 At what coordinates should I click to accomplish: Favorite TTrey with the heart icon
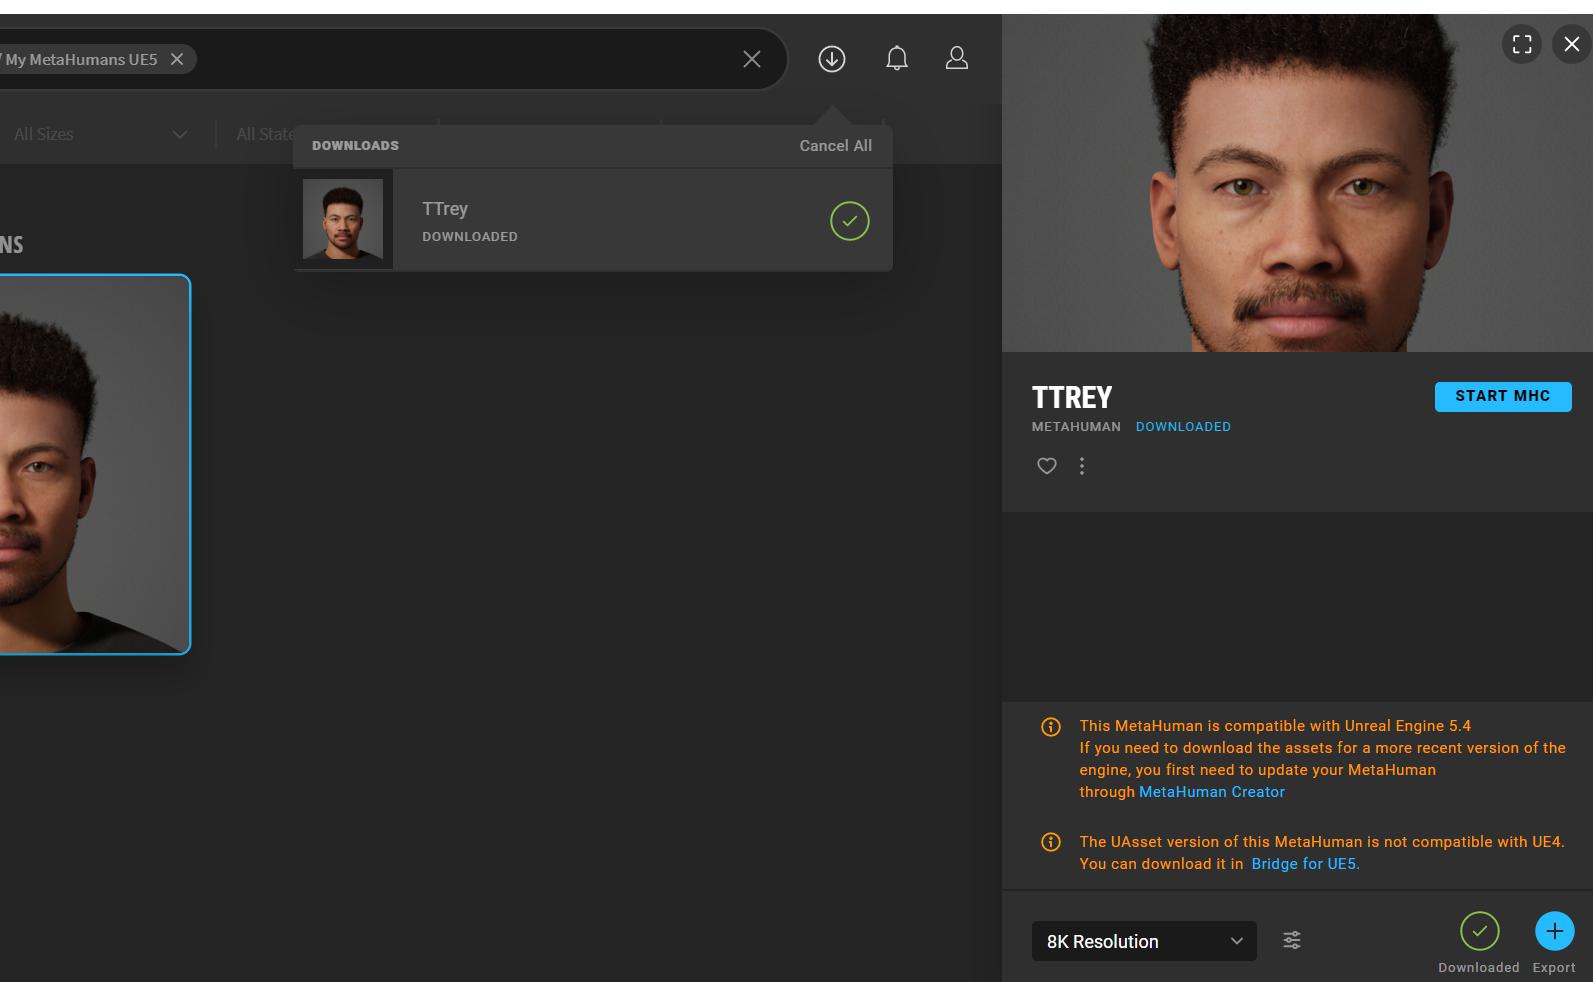pos(1046,466)
